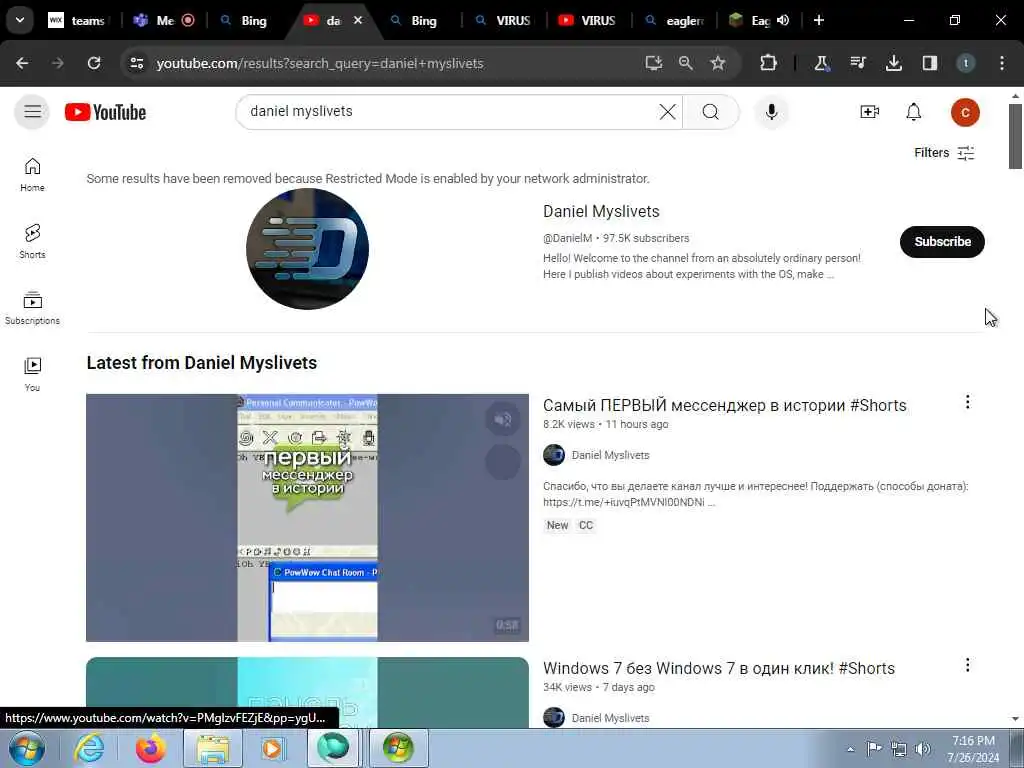Open zoom indicator in address bar

tap(685, 63)
